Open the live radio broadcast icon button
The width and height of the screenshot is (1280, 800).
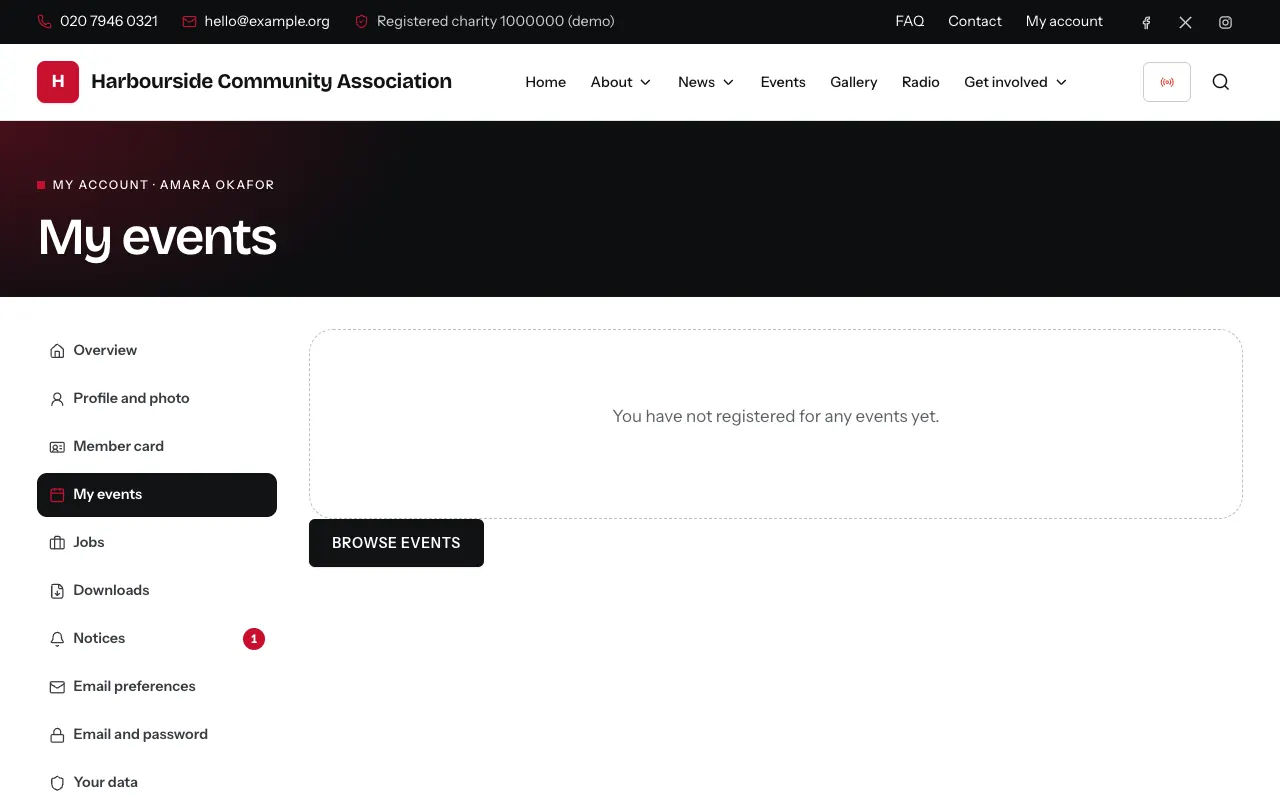1167,82
